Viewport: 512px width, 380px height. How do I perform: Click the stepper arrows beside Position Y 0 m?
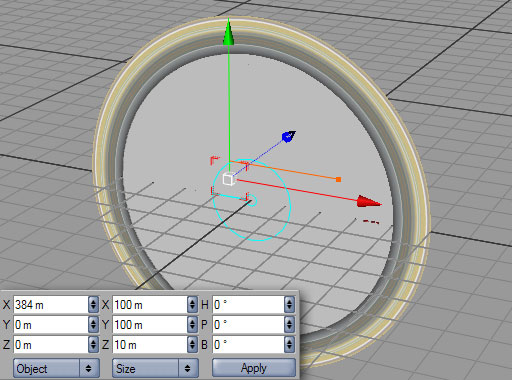pyautogui.click(x=93, y=324)
